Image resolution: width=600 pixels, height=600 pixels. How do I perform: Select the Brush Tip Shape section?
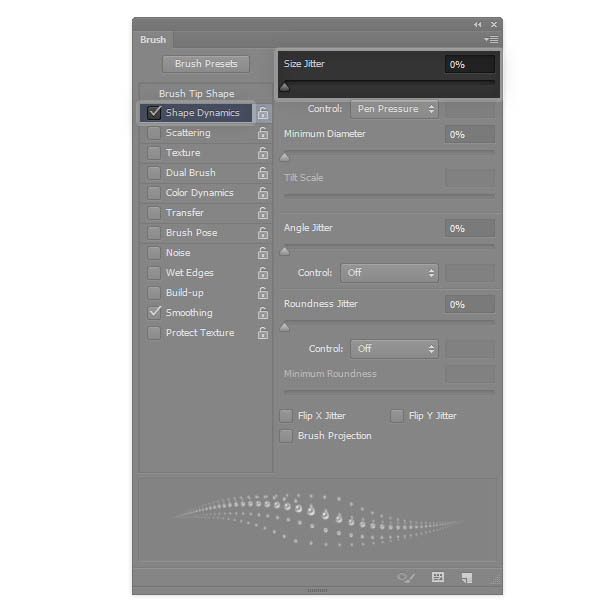point(196,94)
